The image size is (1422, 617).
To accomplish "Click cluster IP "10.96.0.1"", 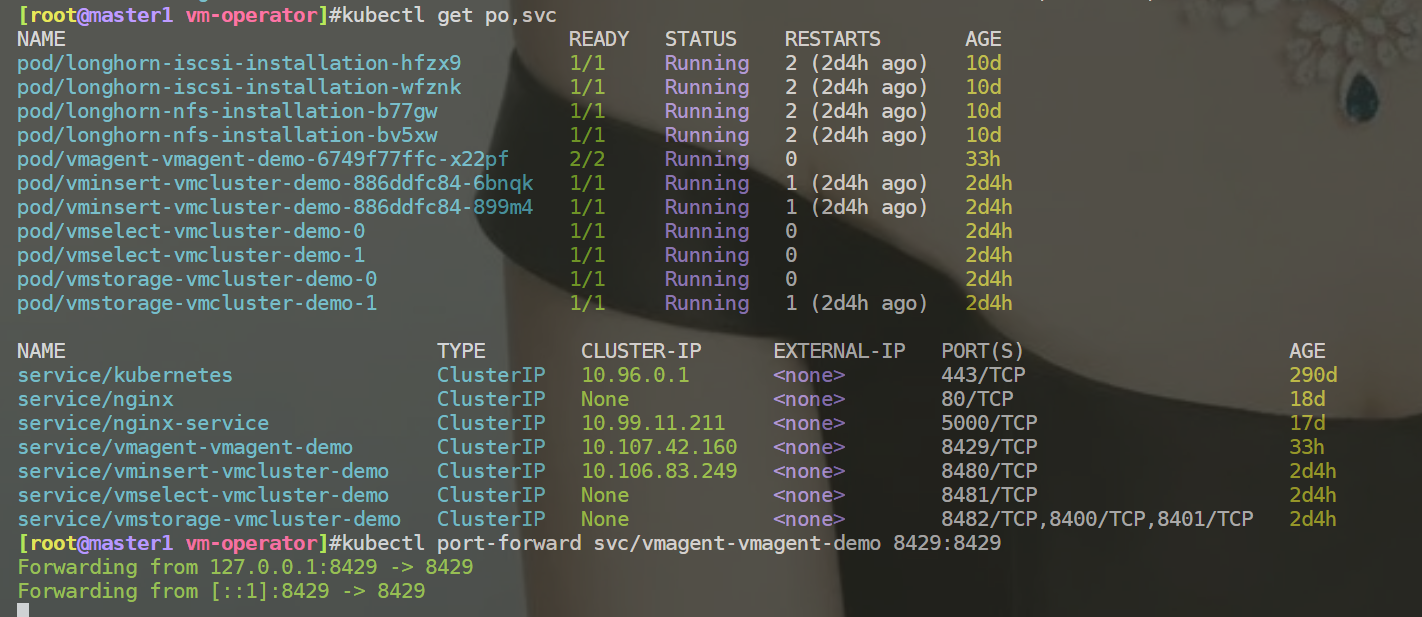I will (x=635, y=375).
